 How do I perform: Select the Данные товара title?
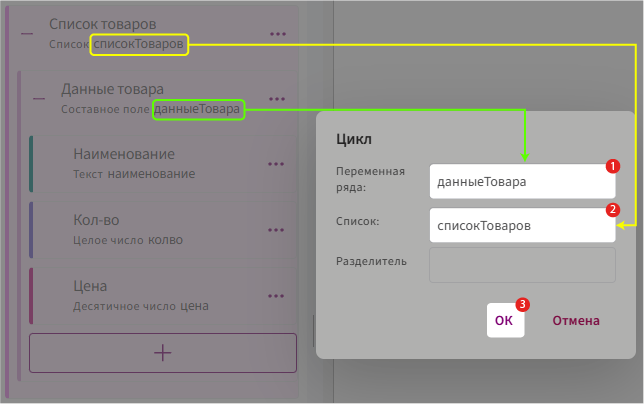pyautogui.click(x=113, y=89)
